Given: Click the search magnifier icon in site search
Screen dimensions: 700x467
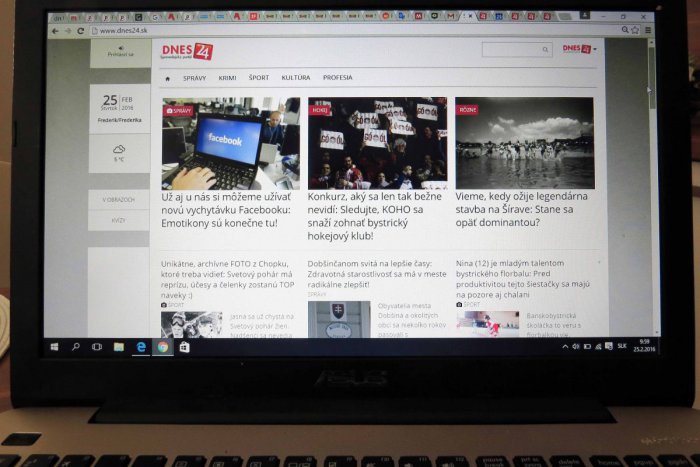Looking at the screenshot, I should (x=546, y=49).
